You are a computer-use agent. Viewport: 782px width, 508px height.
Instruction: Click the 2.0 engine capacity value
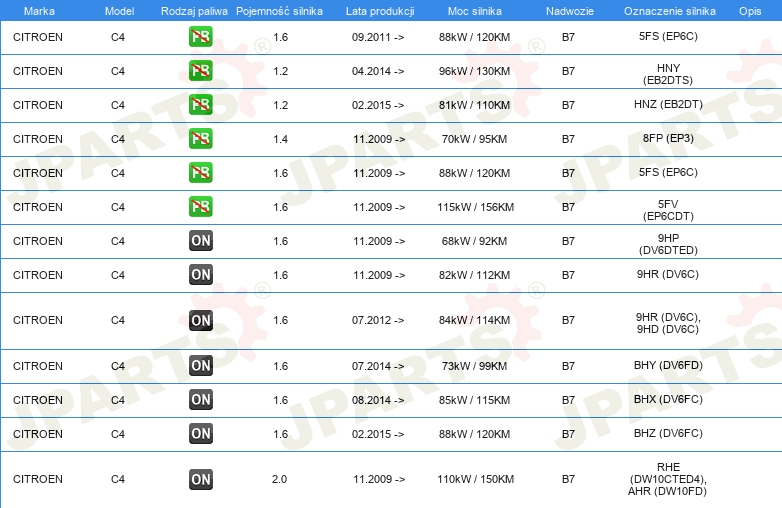(279, 479)
